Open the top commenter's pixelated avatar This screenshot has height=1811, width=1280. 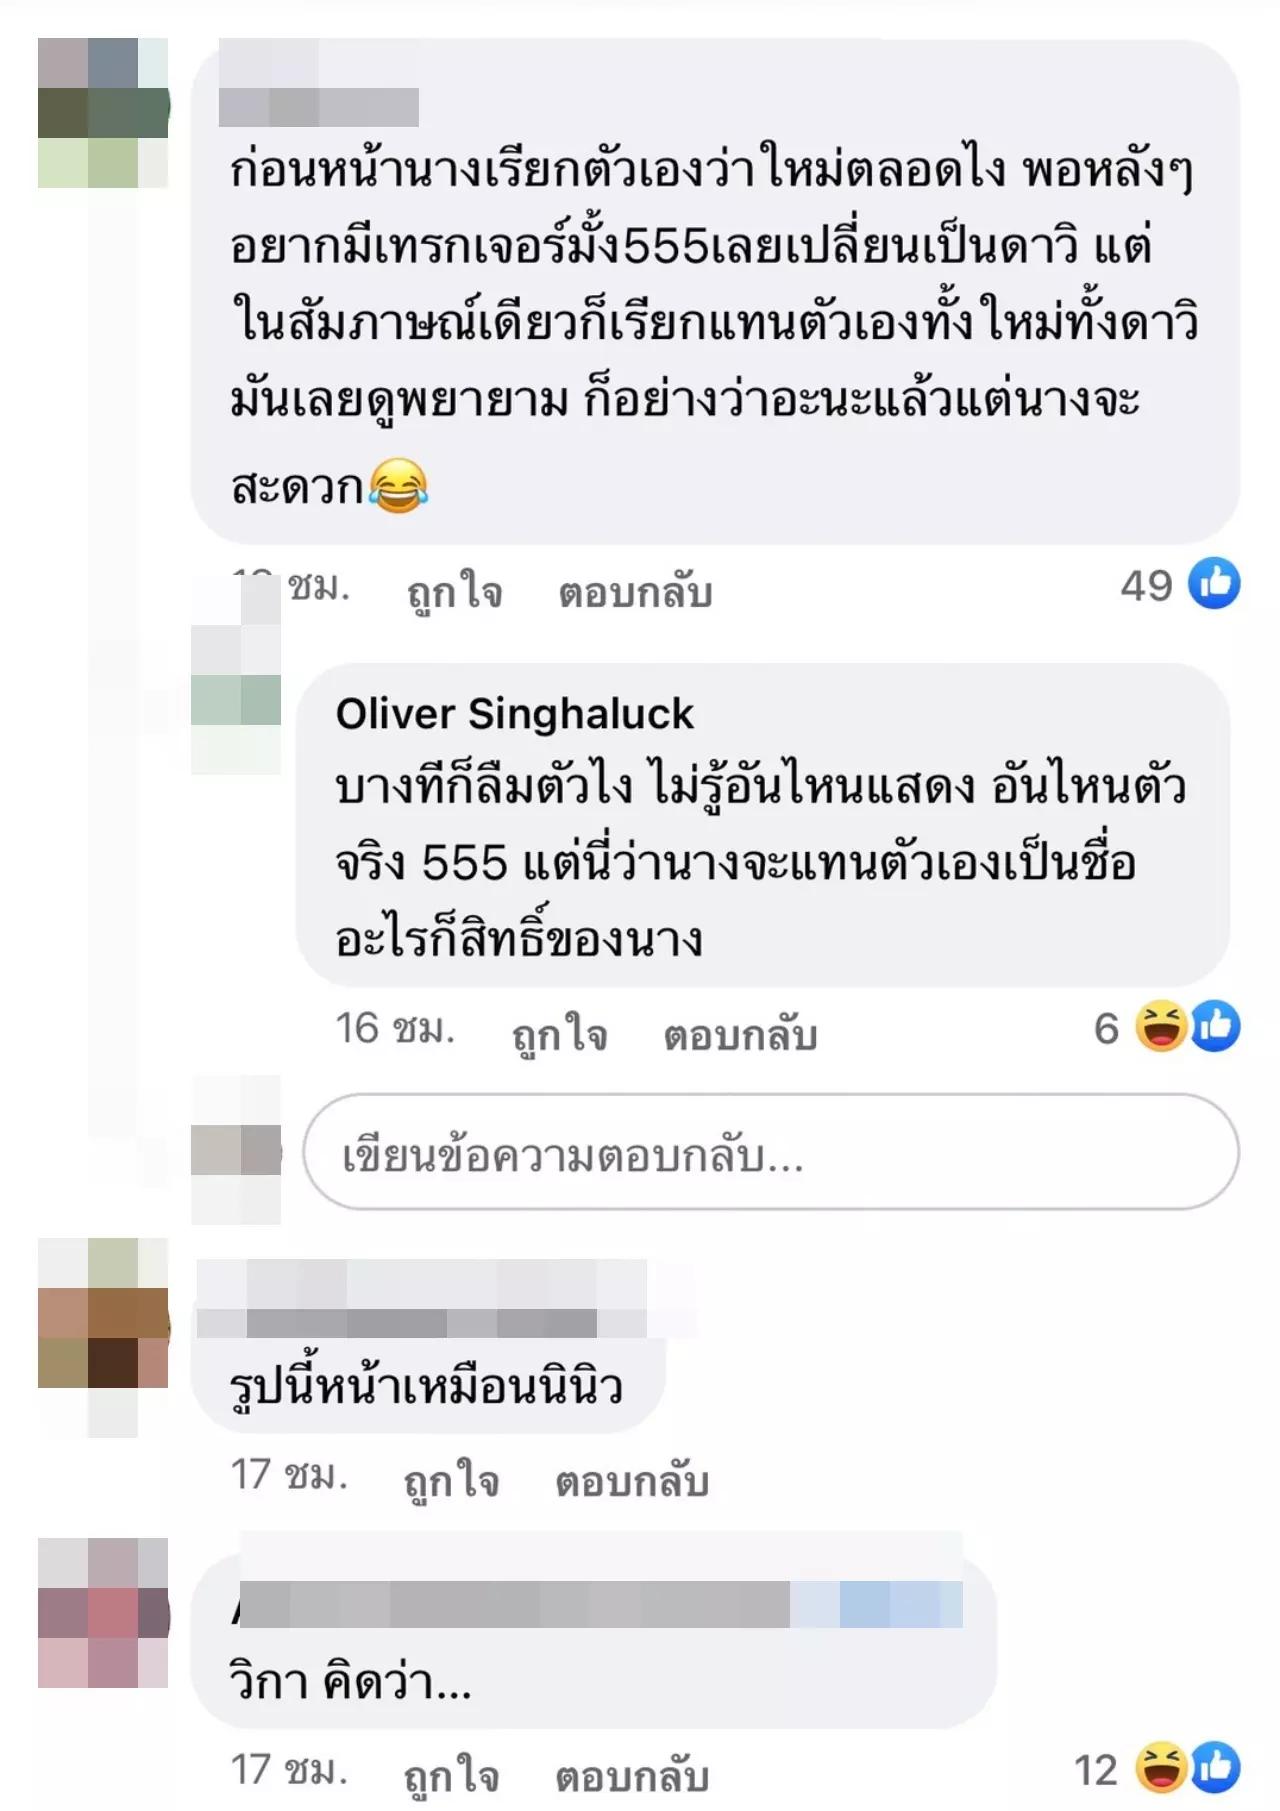(x=103, y=113)
